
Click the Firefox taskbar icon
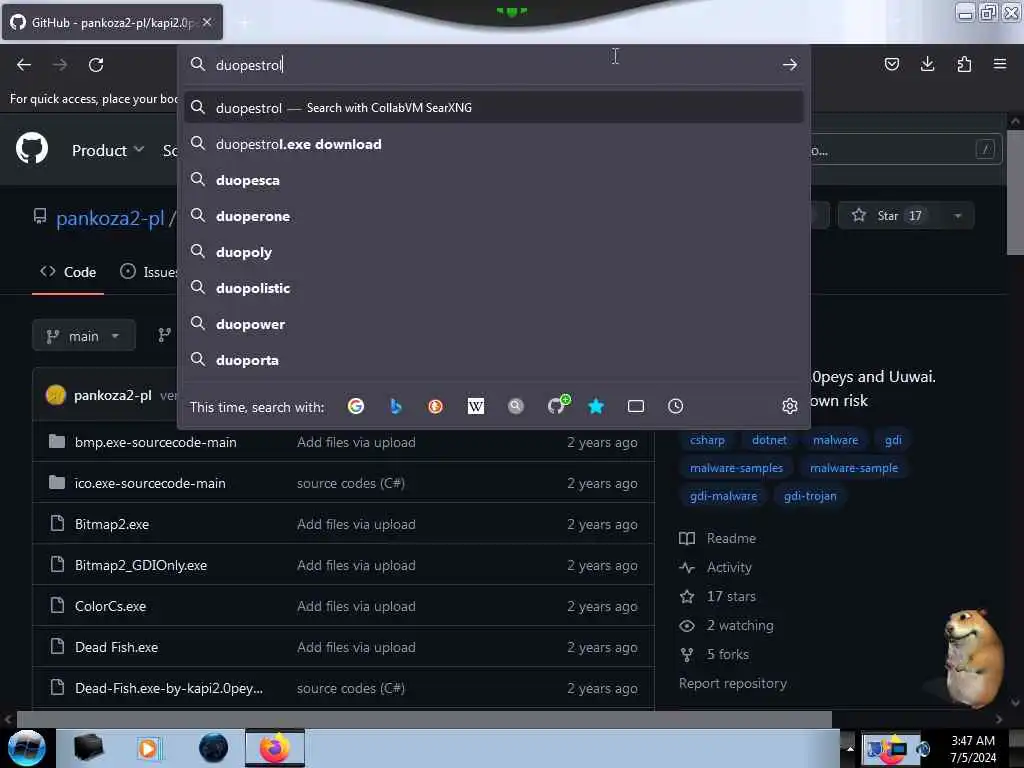pyautogui.click(x=275, y=748)
